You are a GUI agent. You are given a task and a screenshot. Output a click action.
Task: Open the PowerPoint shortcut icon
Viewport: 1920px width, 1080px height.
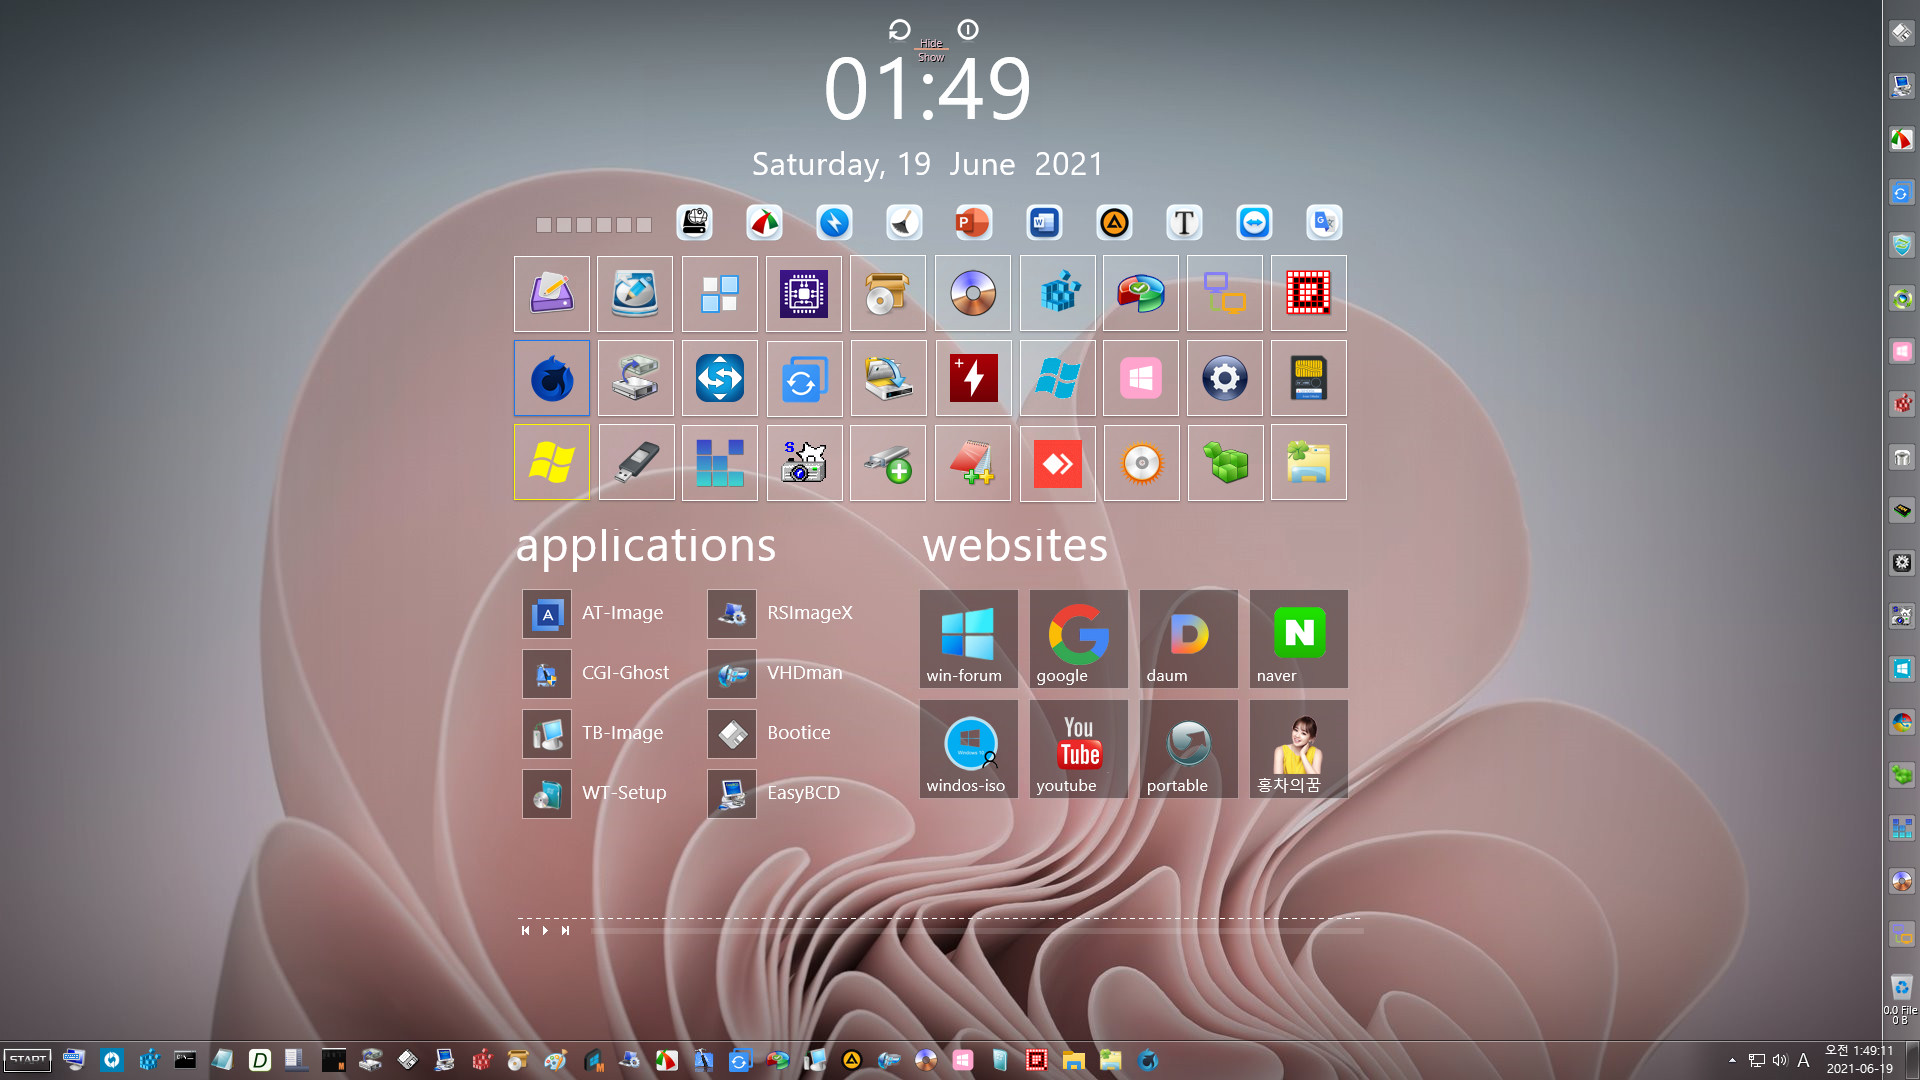(x=974, y=222)
